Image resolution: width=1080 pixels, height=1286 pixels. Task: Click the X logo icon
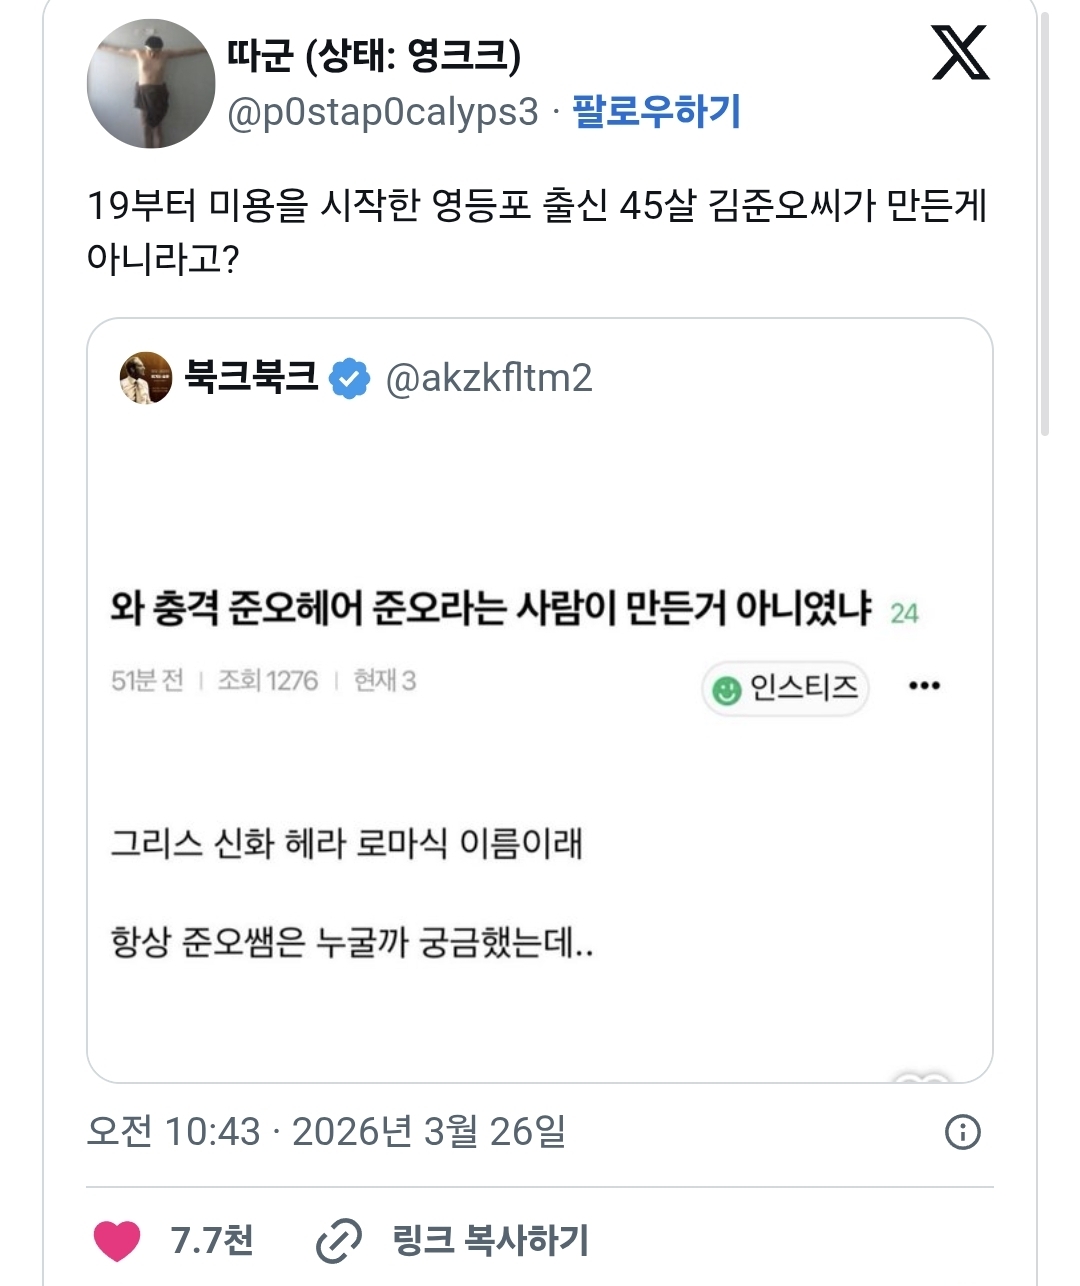click(x=960, y=54)
